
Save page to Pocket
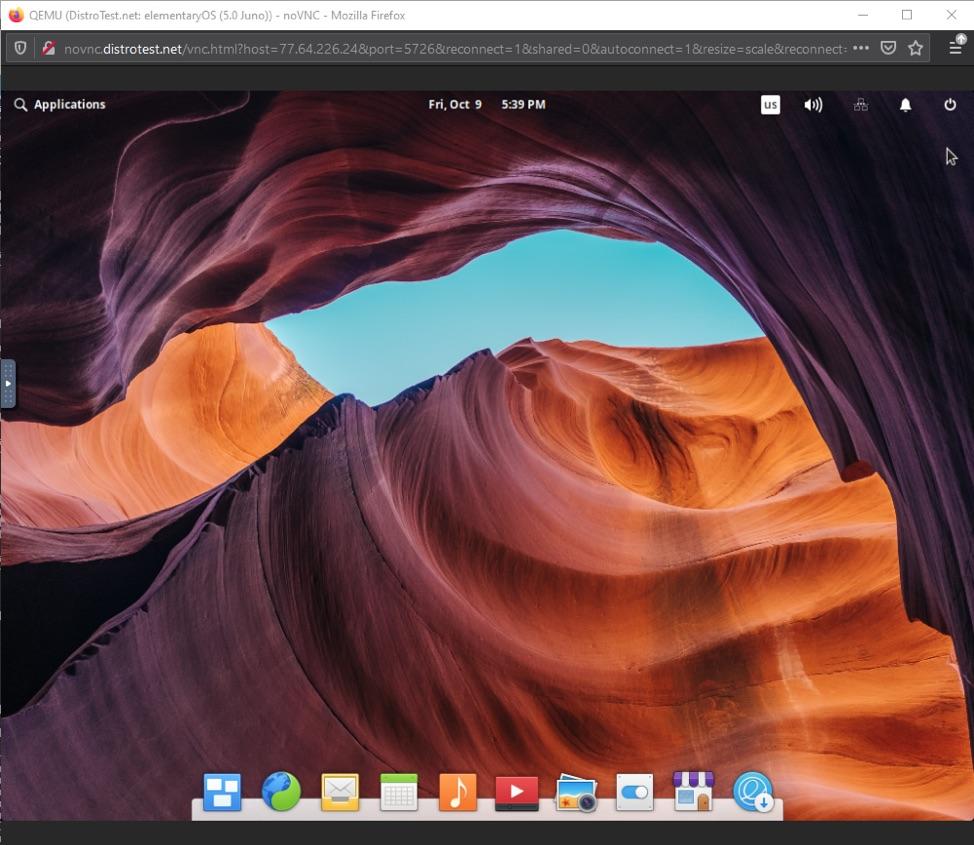pos(888,48)
